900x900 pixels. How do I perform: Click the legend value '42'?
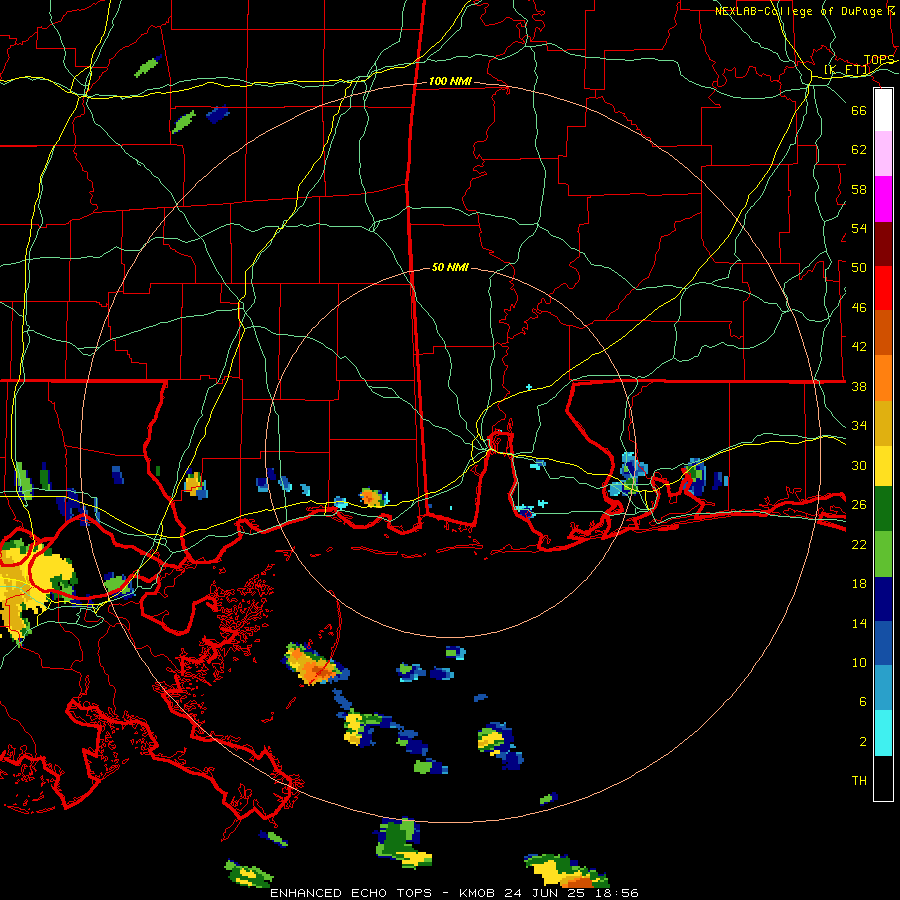pyautogui.click(x=859, y=347)
